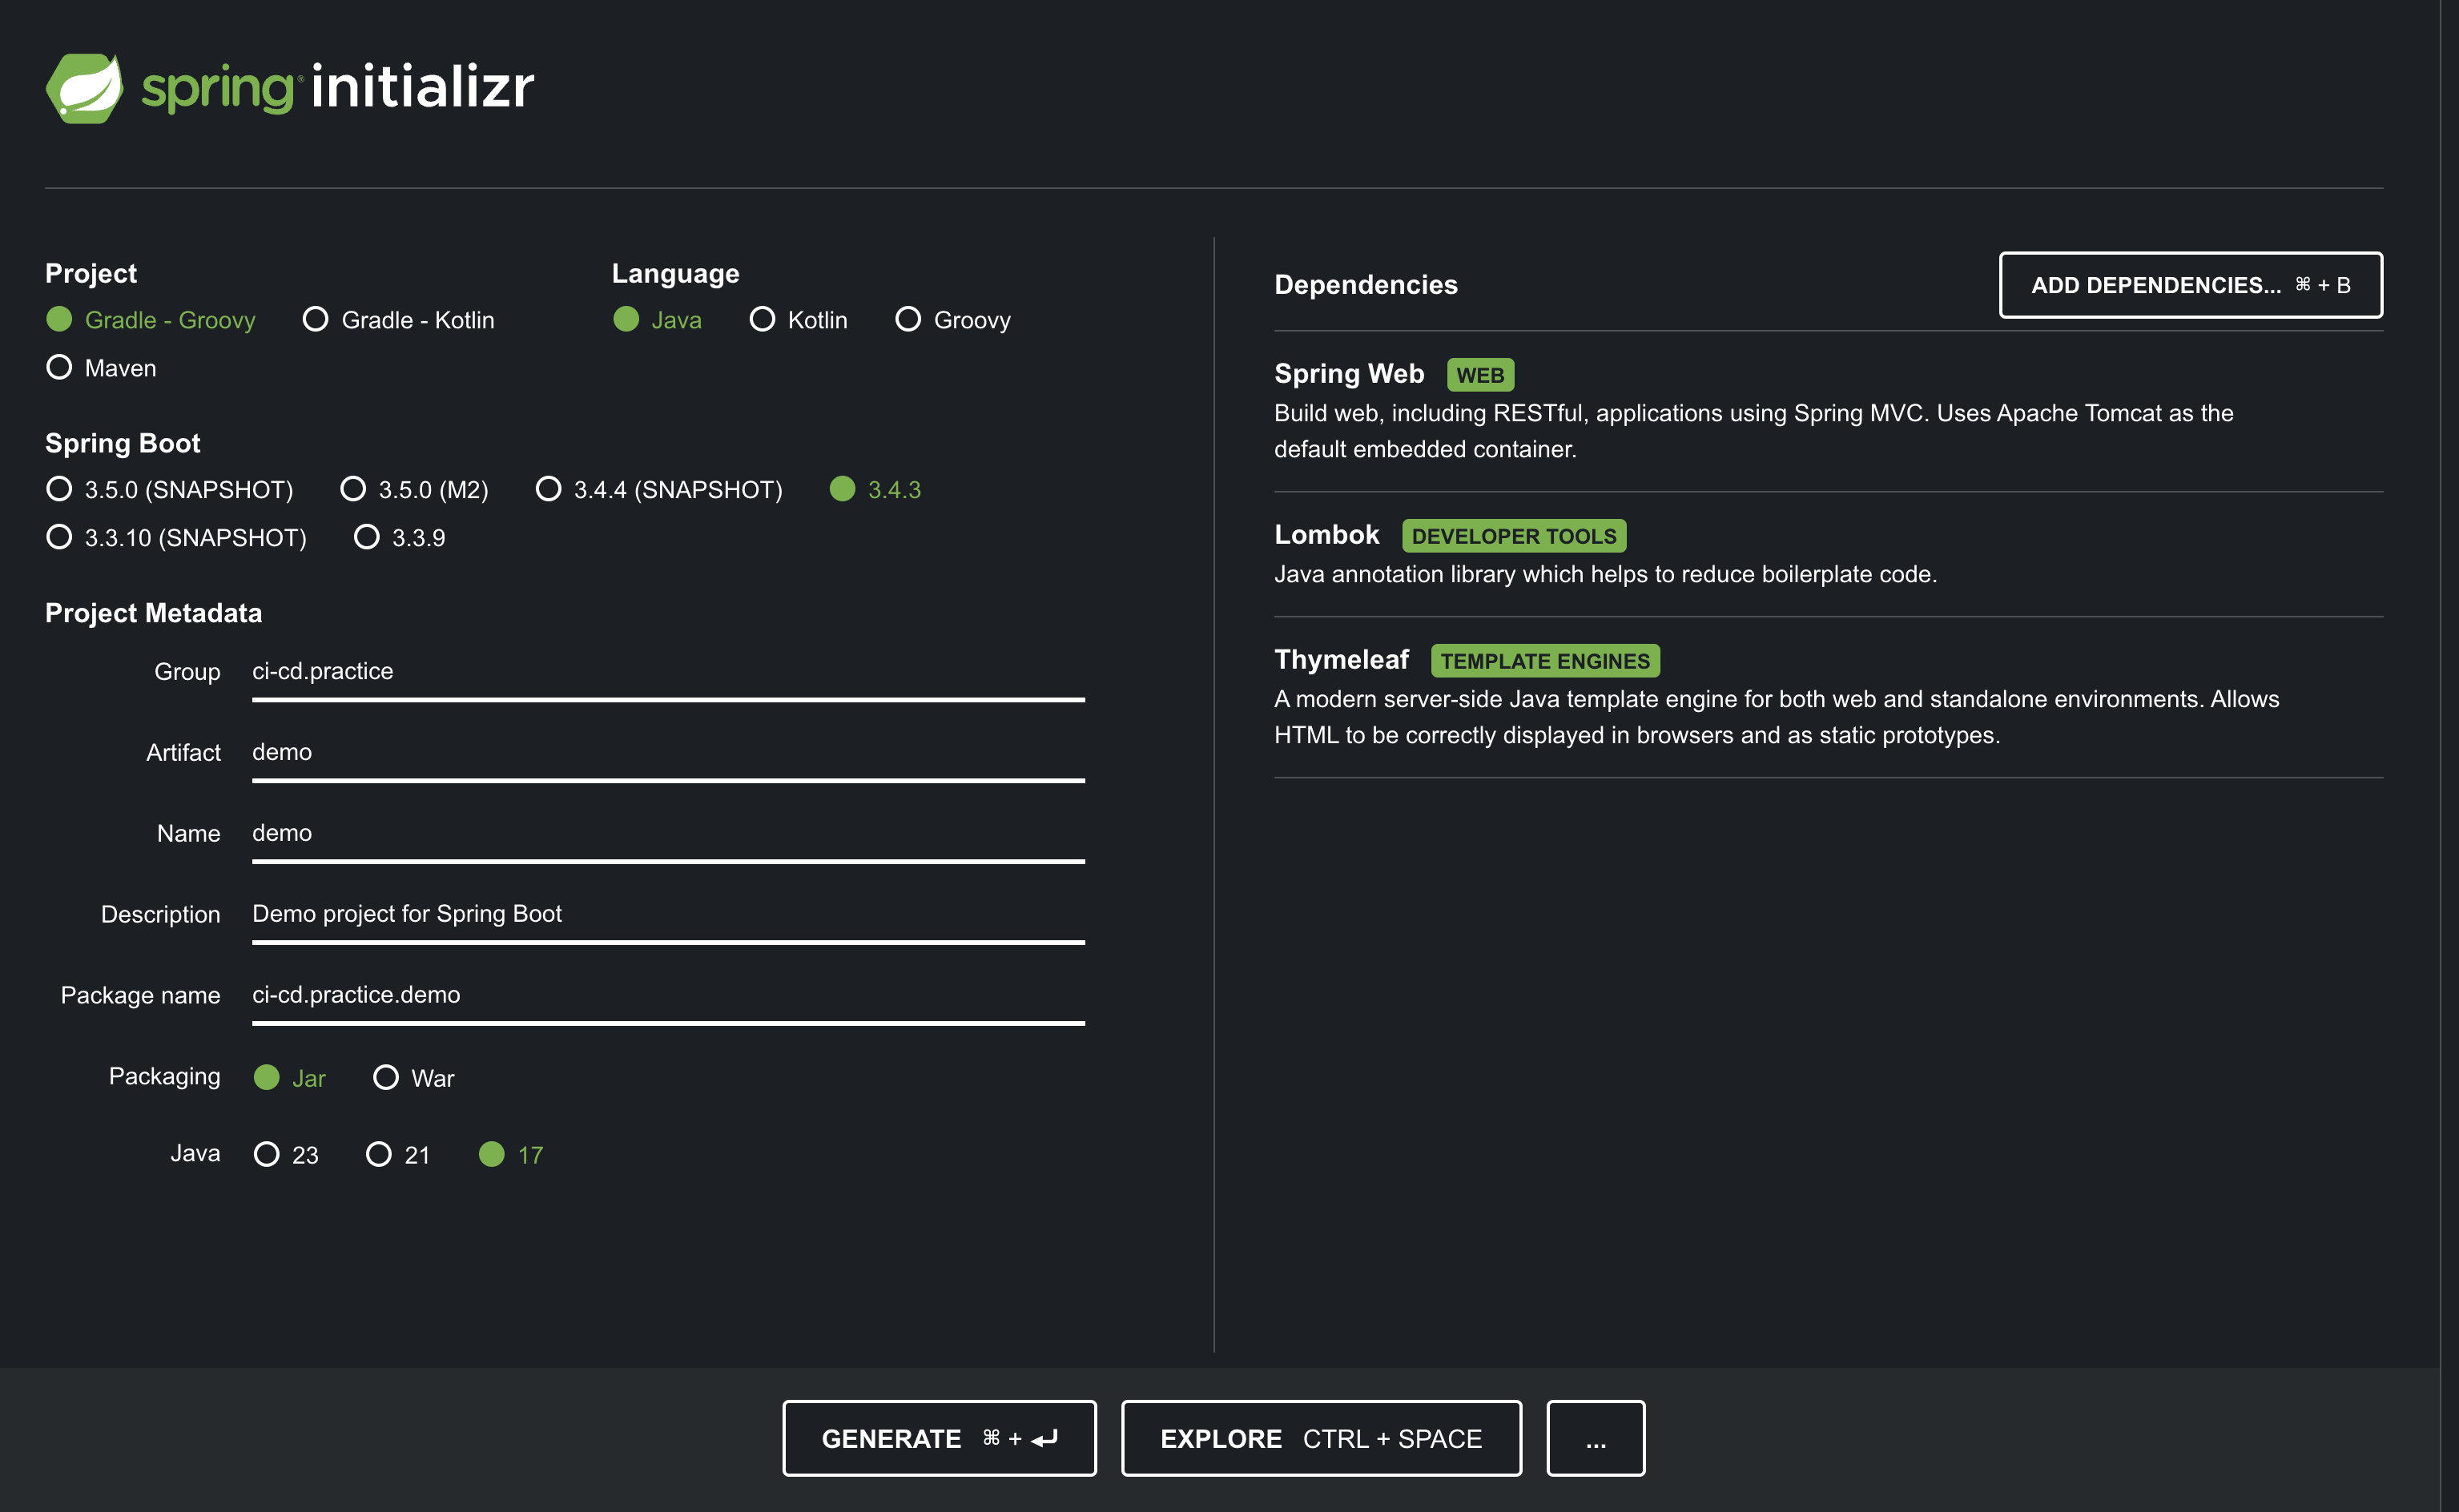Click the more options ellipsis button

(x=1595, y=1438)
